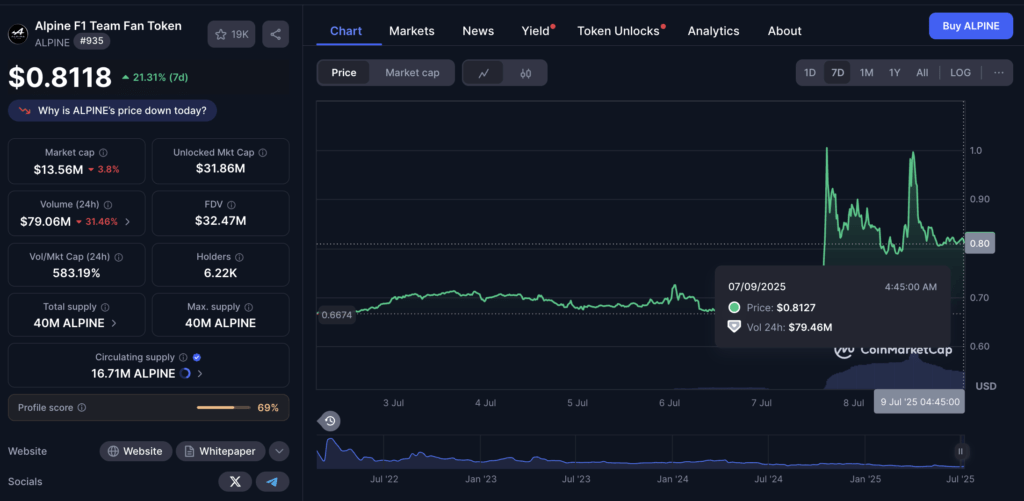1024x501 pixels.
Task: Open the Yield tab
Action: 536,31
